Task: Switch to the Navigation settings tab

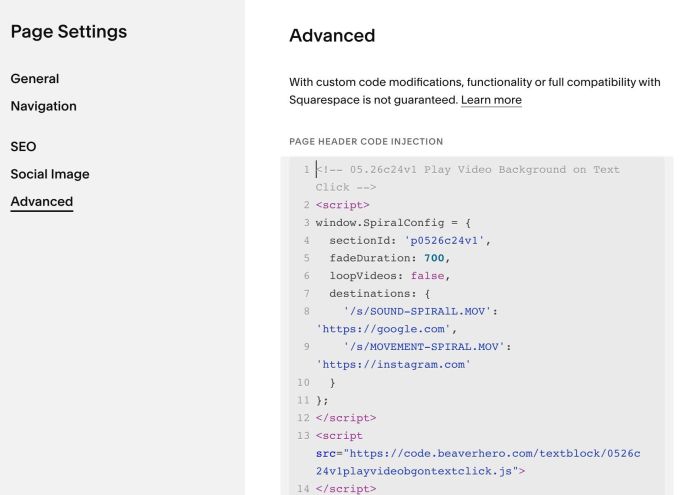Action: coord(43,106)
